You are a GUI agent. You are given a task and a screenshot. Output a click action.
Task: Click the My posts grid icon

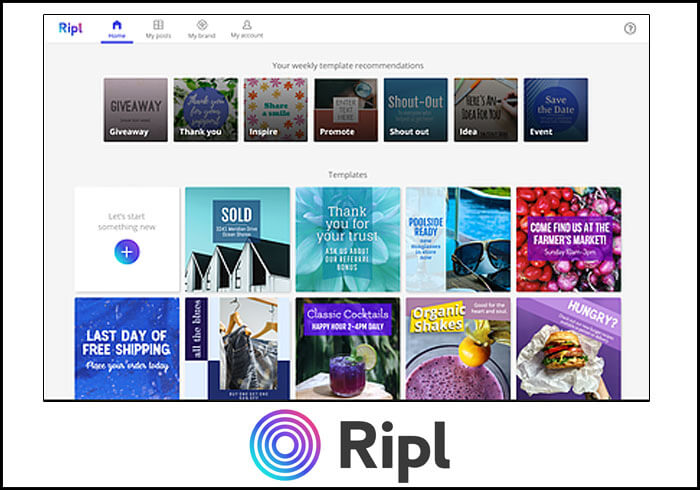pyautogui.click(x=158, y=25)
